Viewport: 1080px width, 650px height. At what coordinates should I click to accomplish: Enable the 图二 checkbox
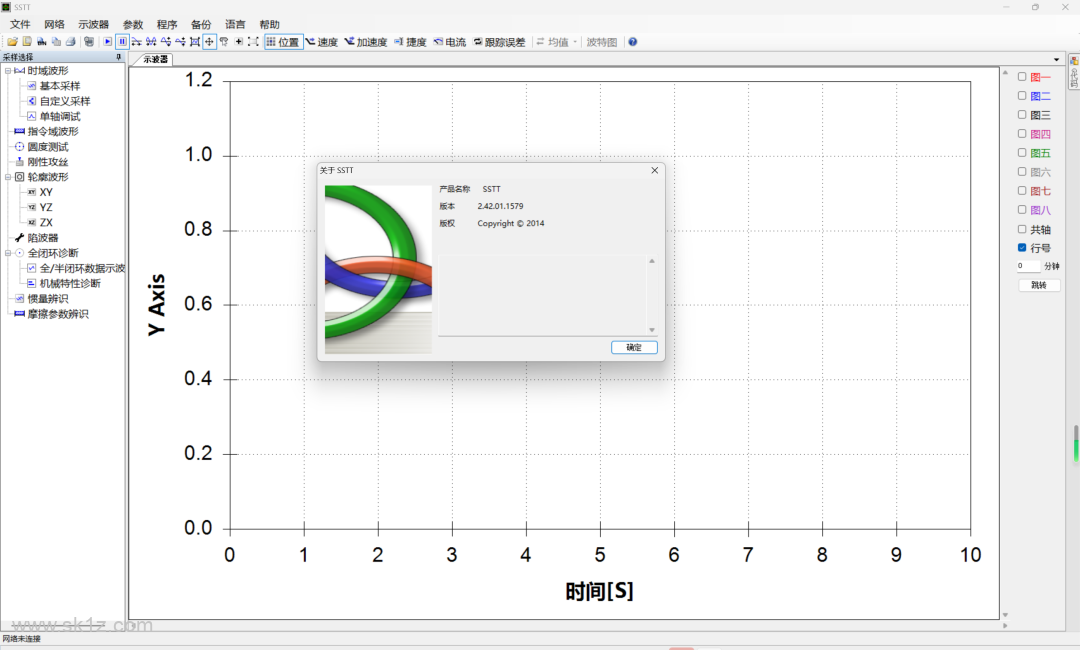click(1022, 96)
